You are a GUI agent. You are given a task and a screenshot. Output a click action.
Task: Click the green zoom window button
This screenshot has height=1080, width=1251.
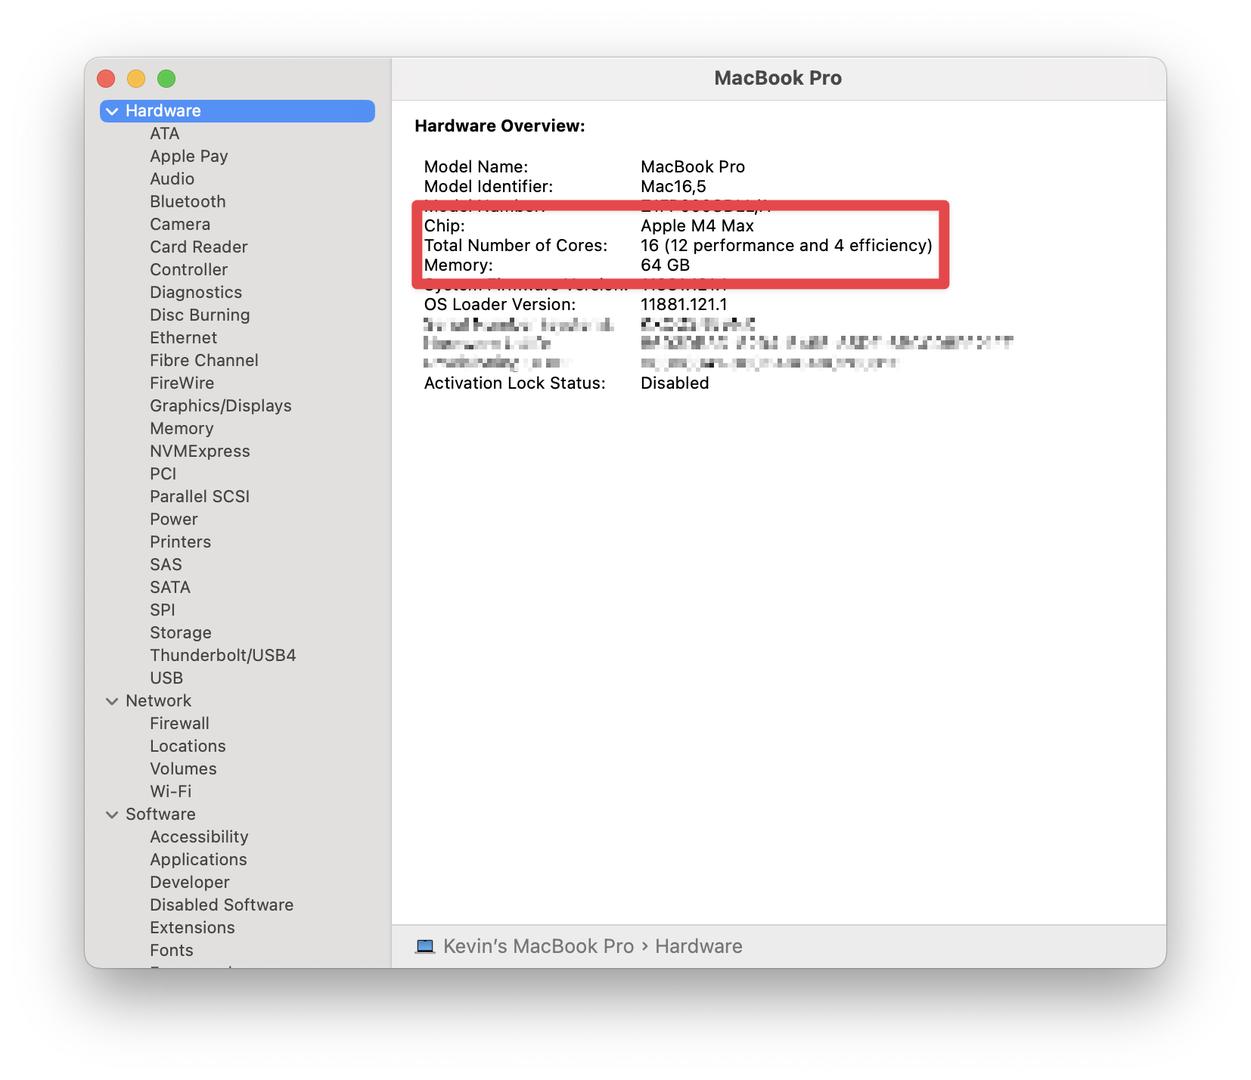coord(167,79)
